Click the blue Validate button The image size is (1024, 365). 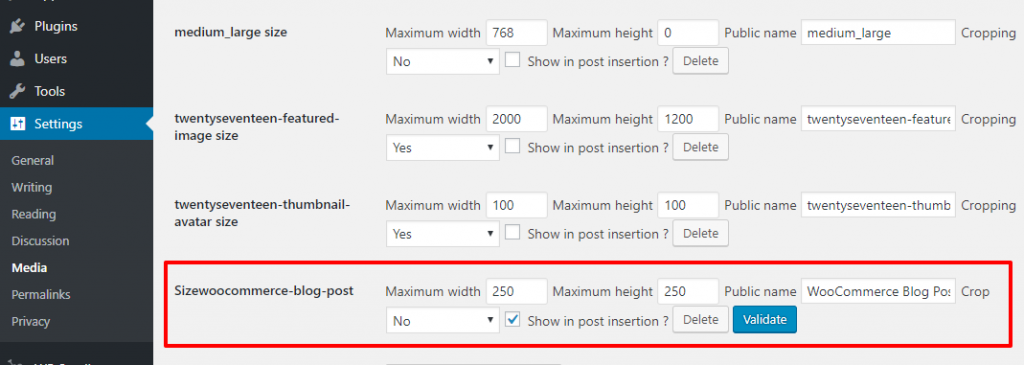click(x=765, y=320)
